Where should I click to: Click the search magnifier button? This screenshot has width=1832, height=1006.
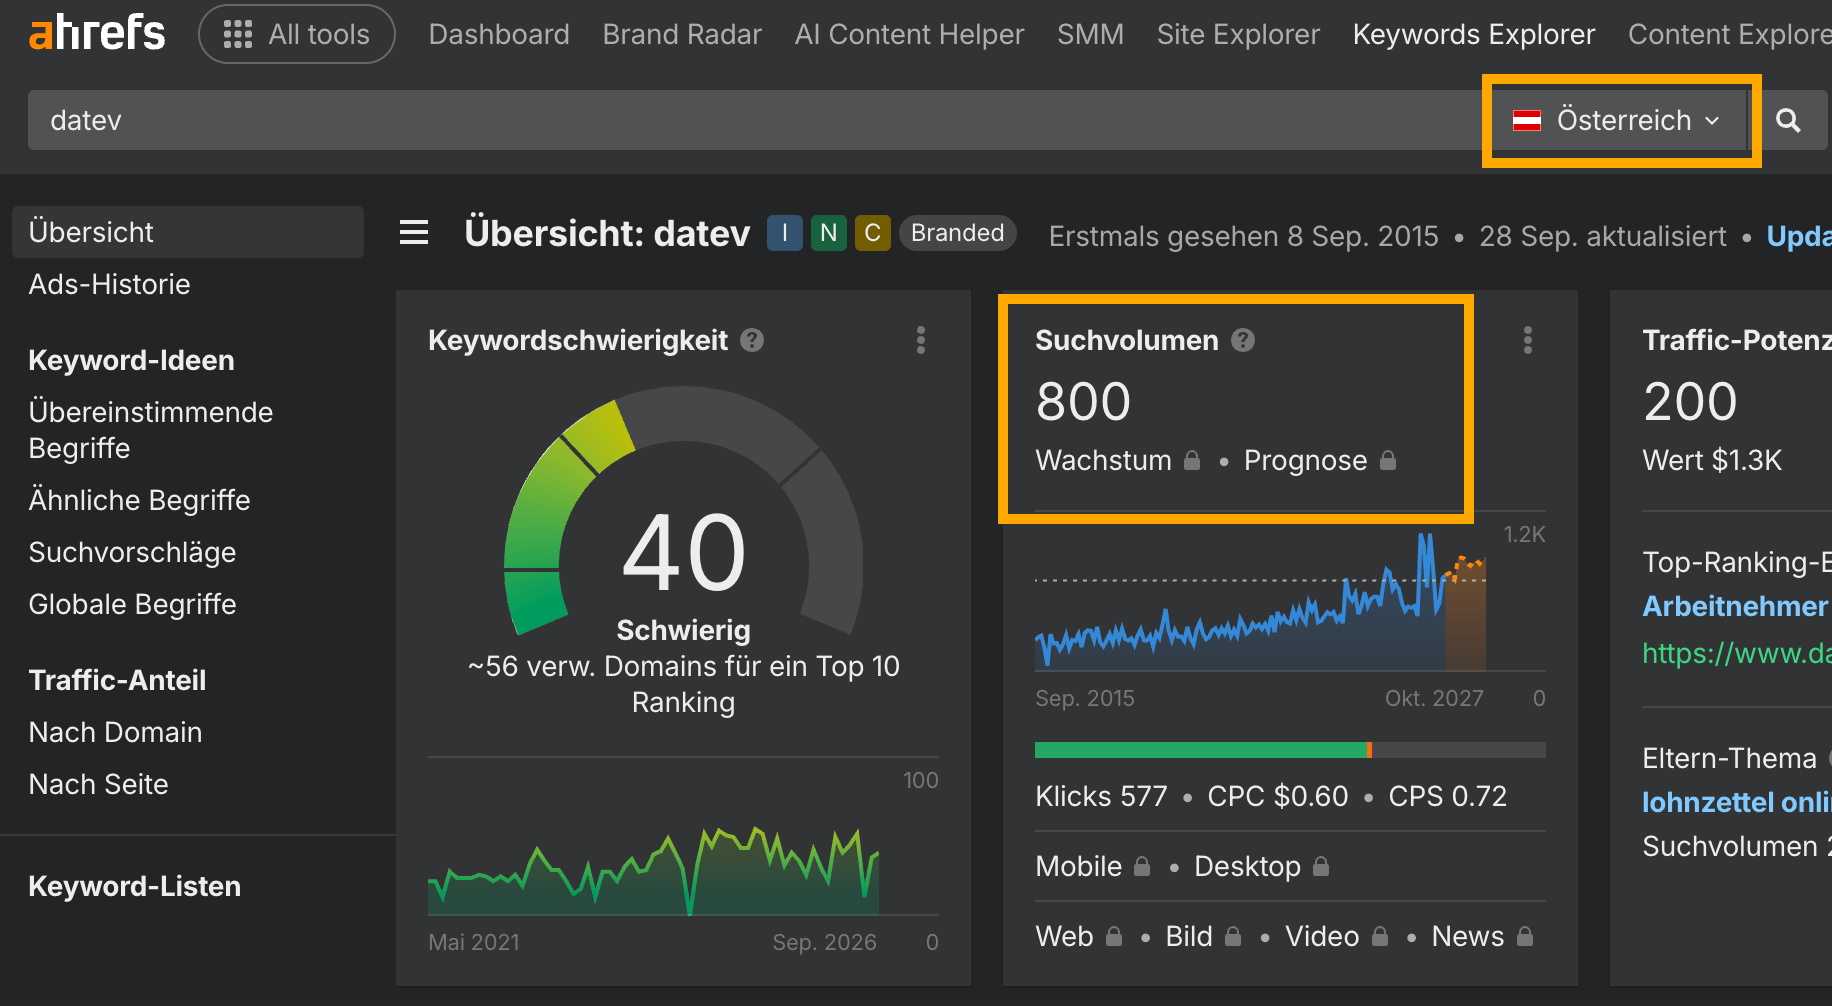1788,120
